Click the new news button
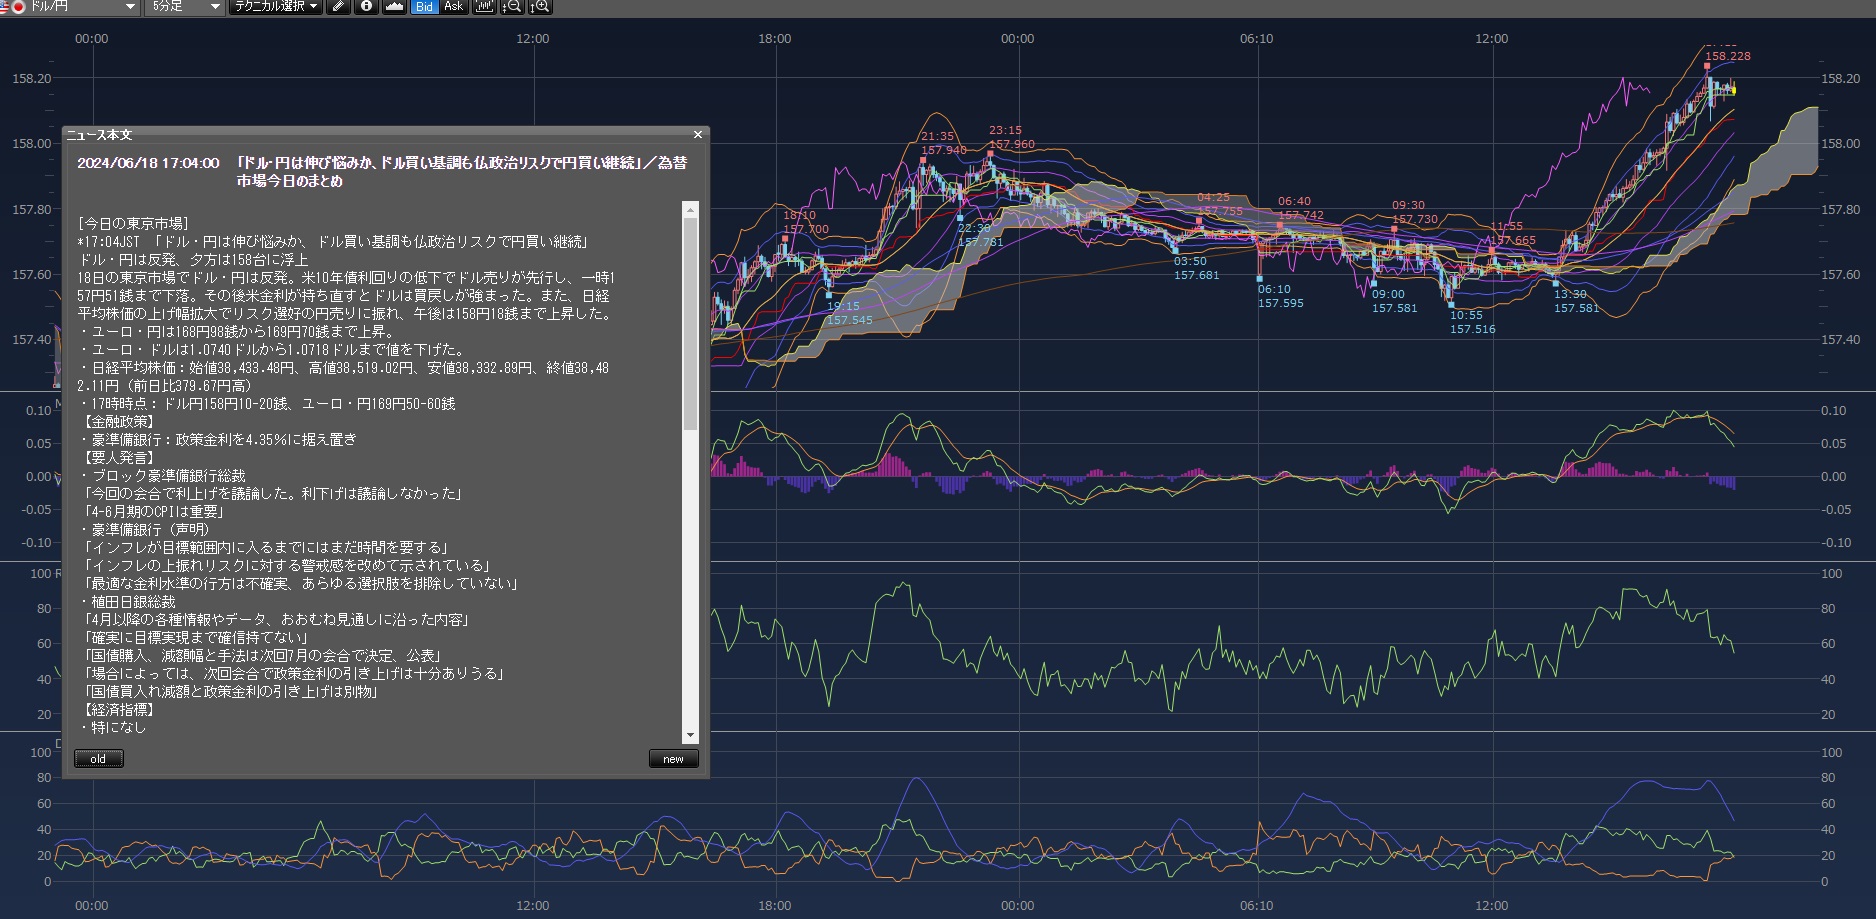 (x=673, y=759)
